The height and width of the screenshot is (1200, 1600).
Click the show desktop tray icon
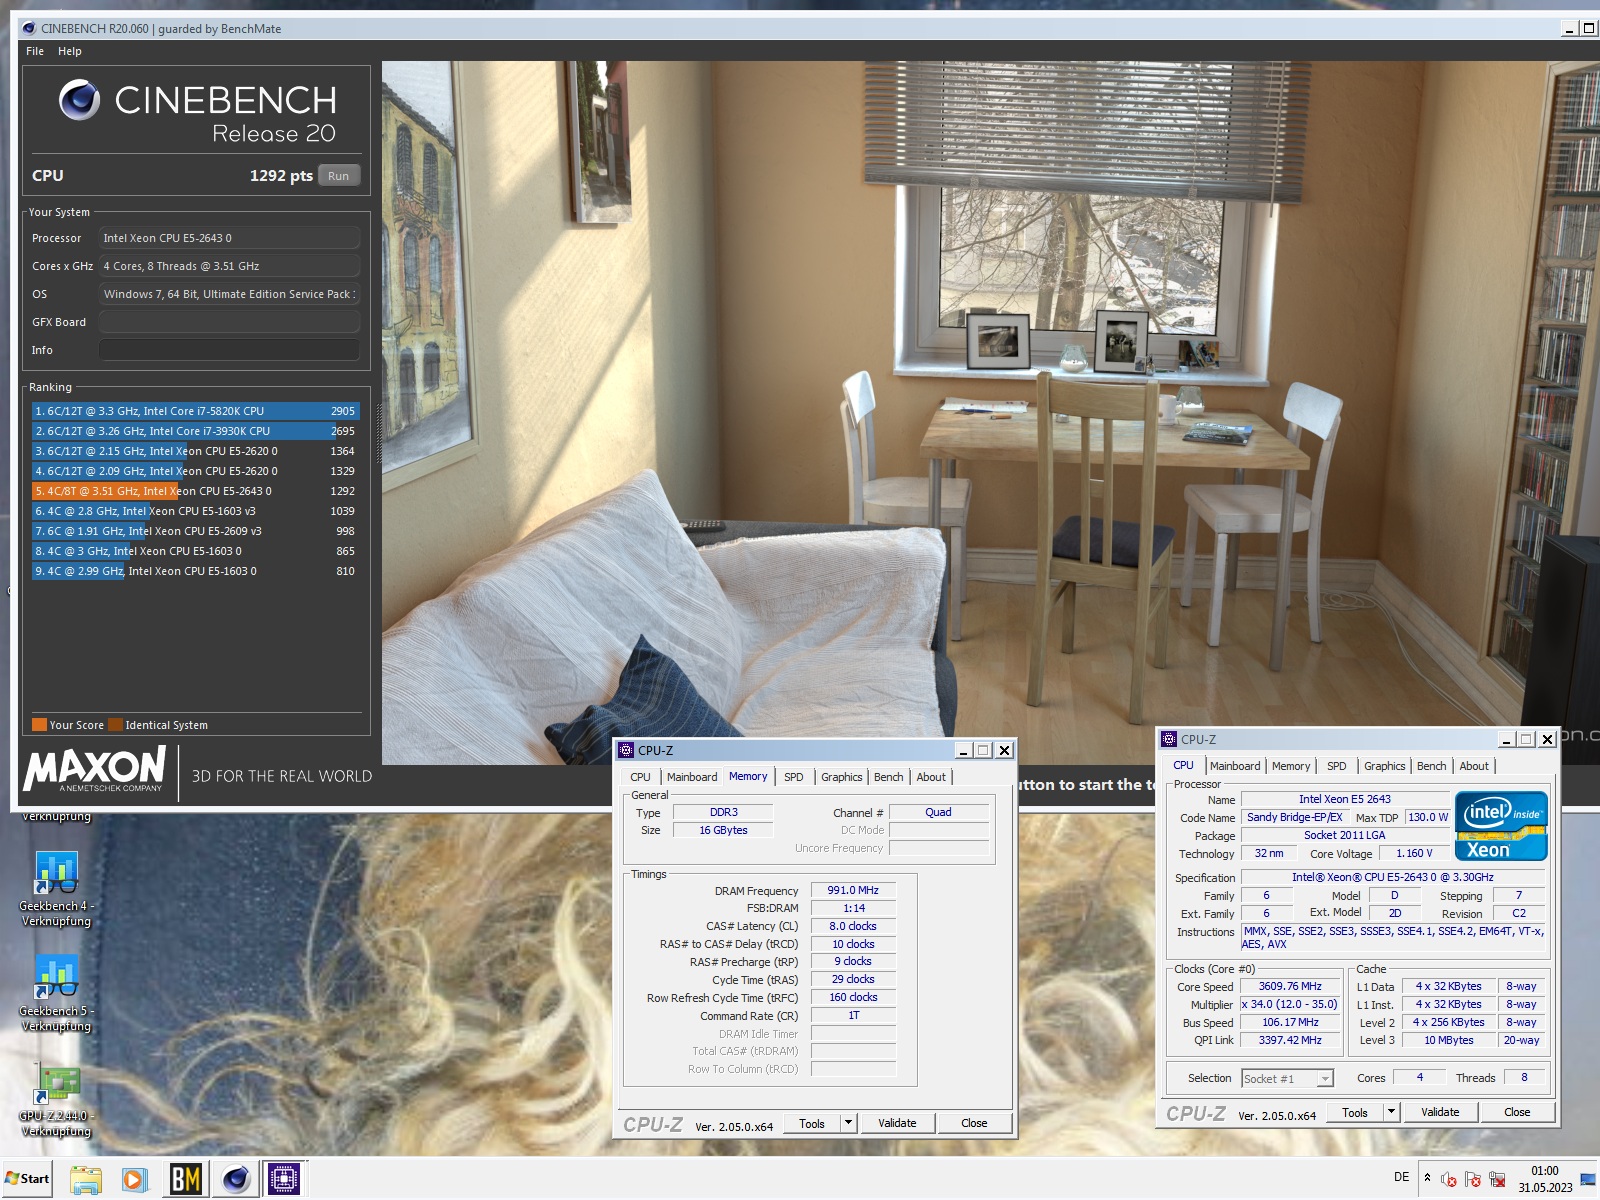pos(1588,1179)
